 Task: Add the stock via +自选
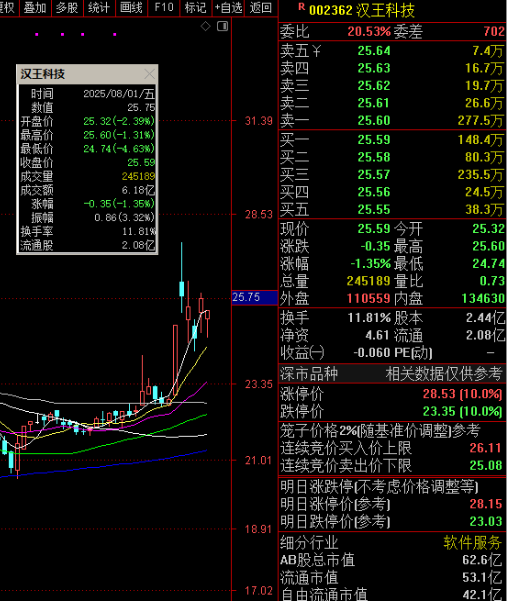pyautogui.click(x=228, y=7)
